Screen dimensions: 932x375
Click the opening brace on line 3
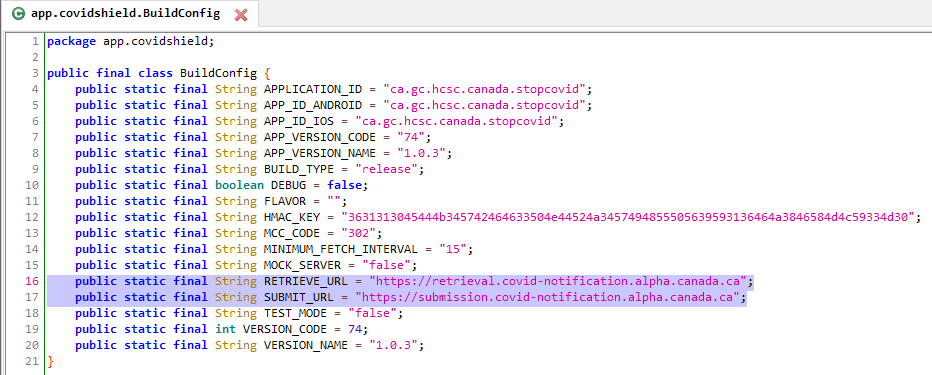pos(267,74)
